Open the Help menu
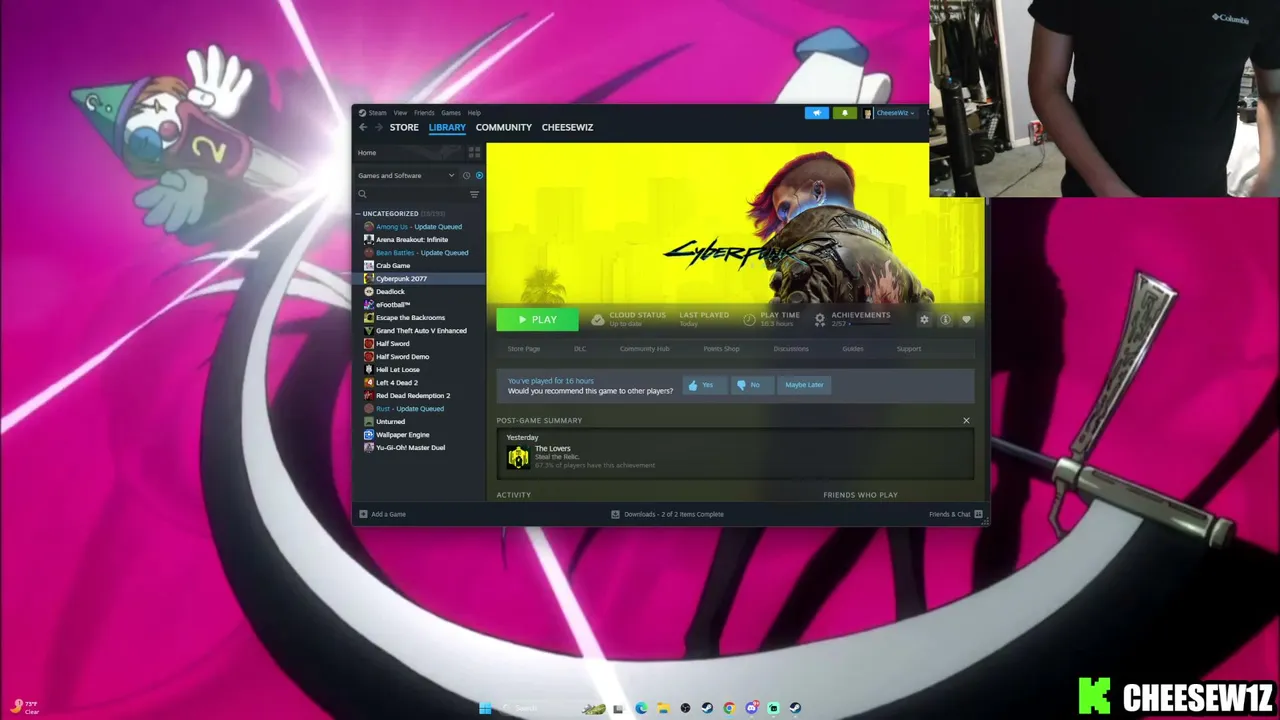 [474, 113]
